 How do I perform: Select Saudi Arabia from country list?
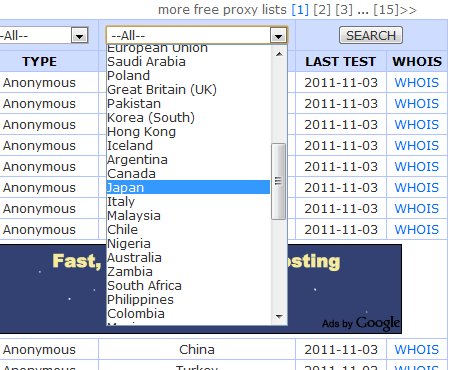point(188,62)
